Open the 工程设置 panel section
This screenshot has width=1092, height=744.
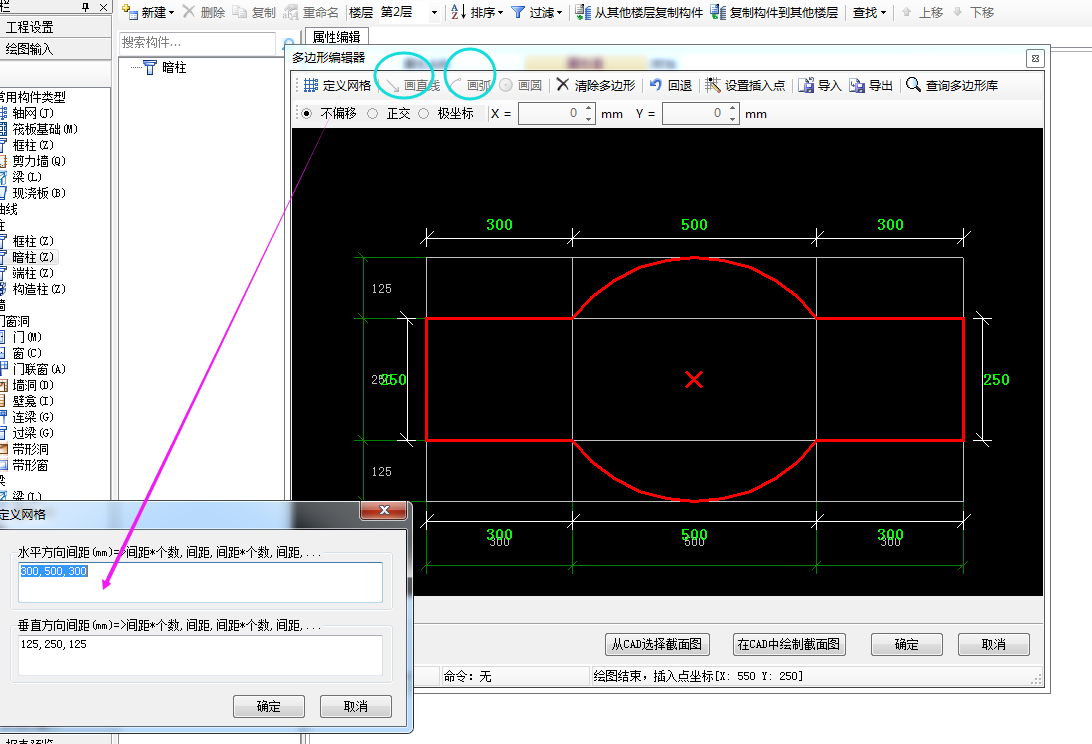(56, 27)
